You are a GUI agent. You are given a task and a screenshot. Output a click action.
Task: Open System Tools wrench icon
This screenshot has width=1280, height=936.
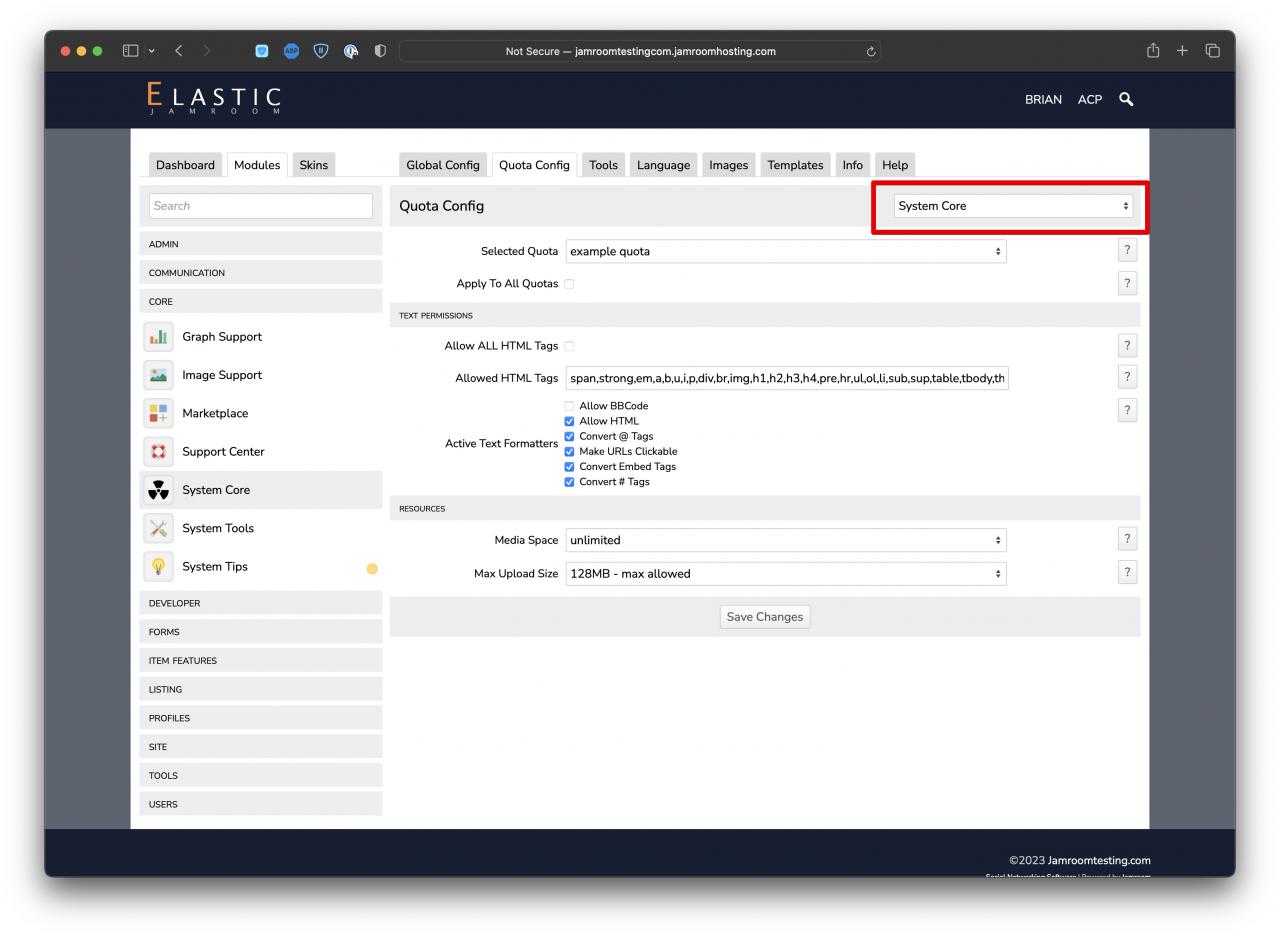click(159, 528)
